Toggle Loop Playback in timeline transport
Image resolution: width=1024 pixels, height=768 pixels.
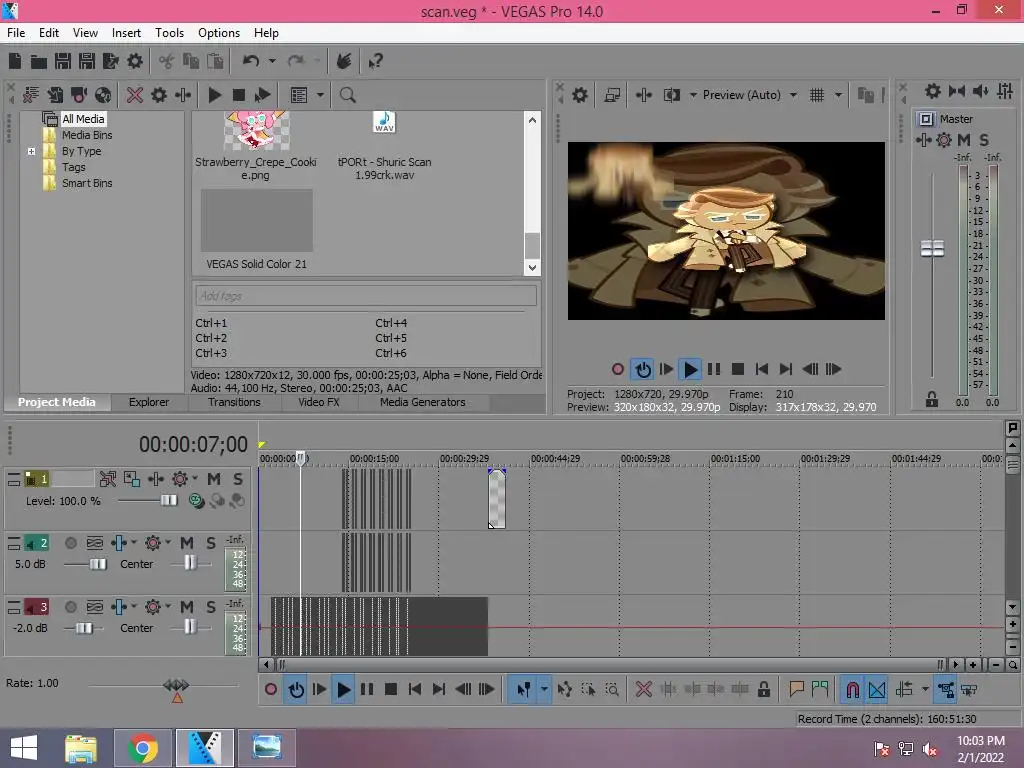296,690
